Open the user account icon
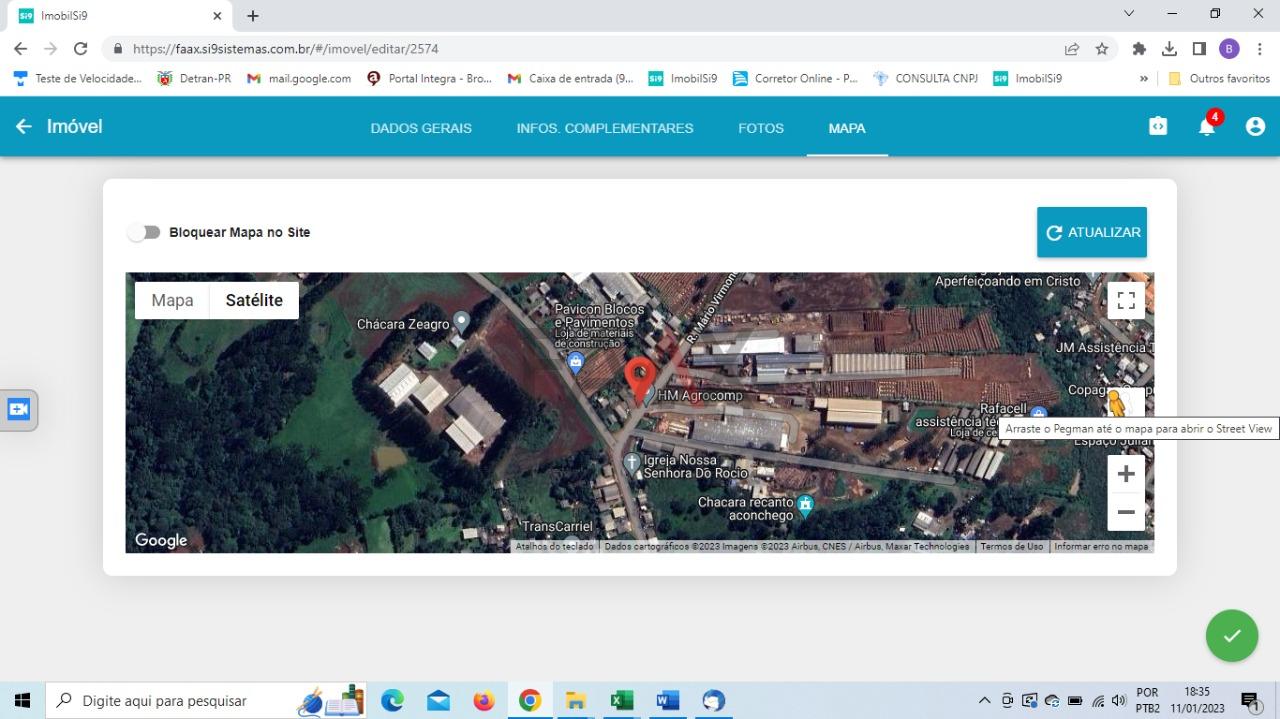The width and height of the screenshot is (1280, 719). [x=1255, y=126]
